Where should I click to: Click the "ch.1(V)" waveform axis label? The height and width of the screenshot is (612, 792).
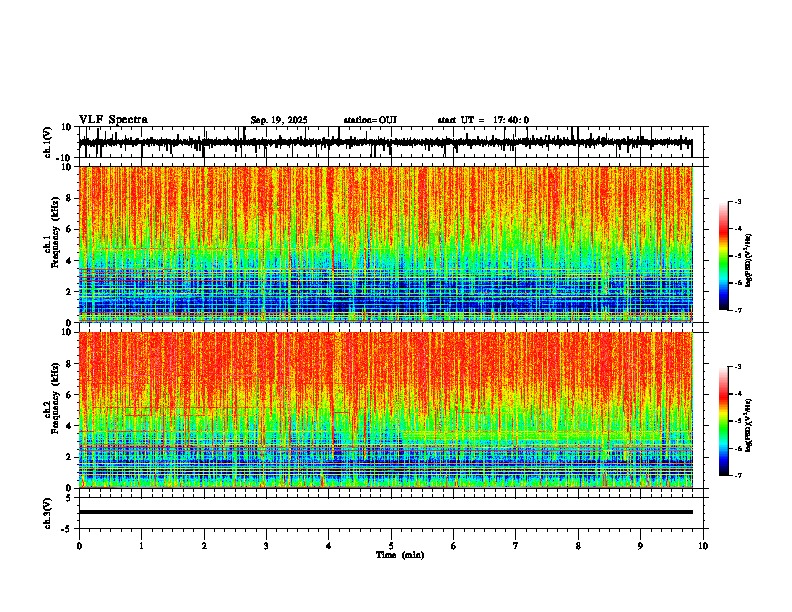click(48, 142)
